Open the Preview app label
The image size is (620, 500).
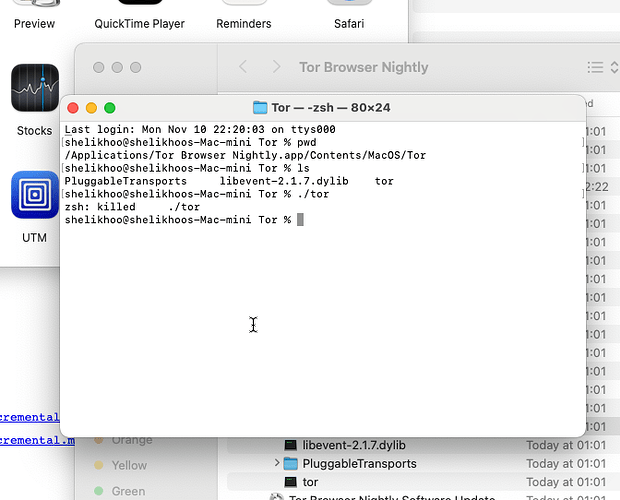pyautogui.click(x=34, y=24)
